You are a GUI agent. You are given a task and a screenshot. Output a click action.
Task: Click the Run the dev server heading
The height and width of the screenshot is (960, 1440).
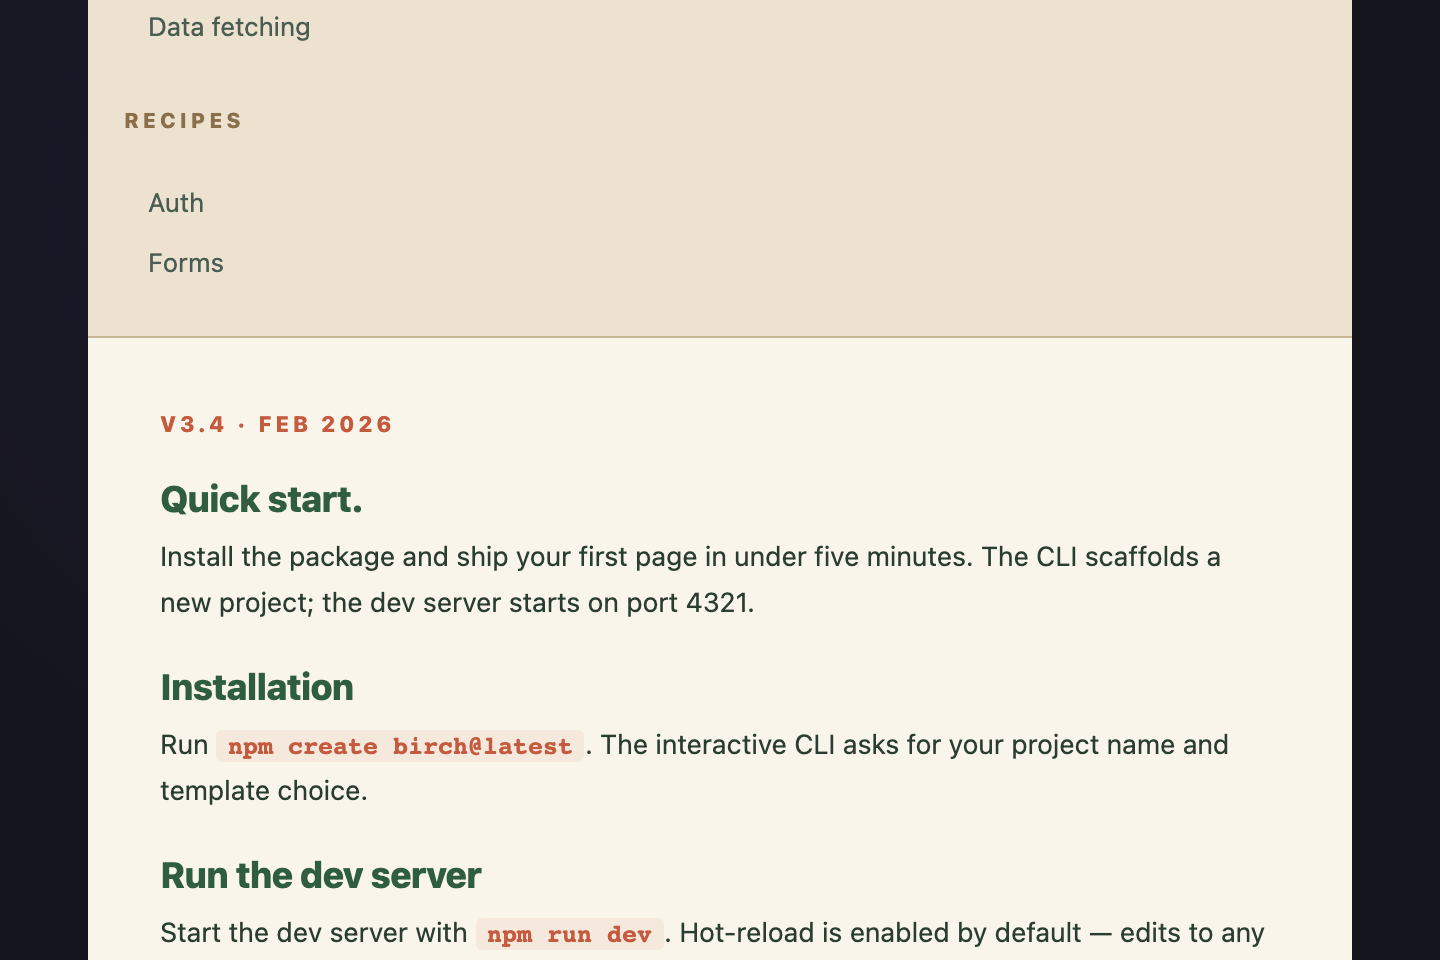pos(320,875)
